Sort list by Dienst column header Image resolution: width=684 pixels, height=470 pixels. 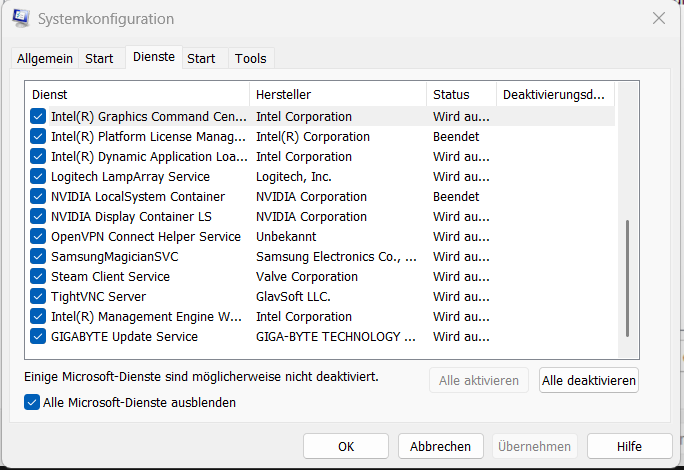click(137, 95)
